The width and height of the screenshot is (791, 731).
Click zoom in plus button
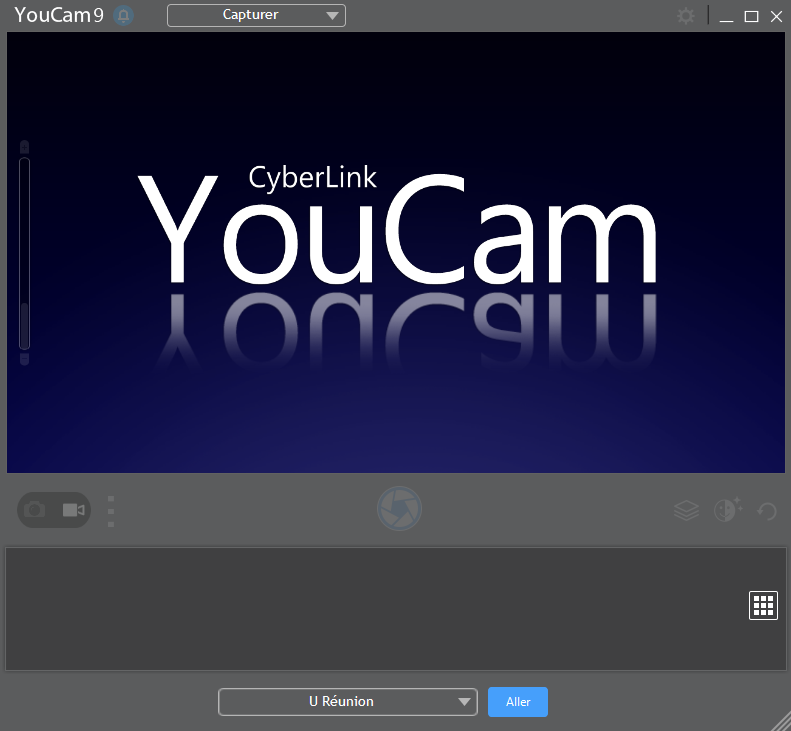coord(24,147)
